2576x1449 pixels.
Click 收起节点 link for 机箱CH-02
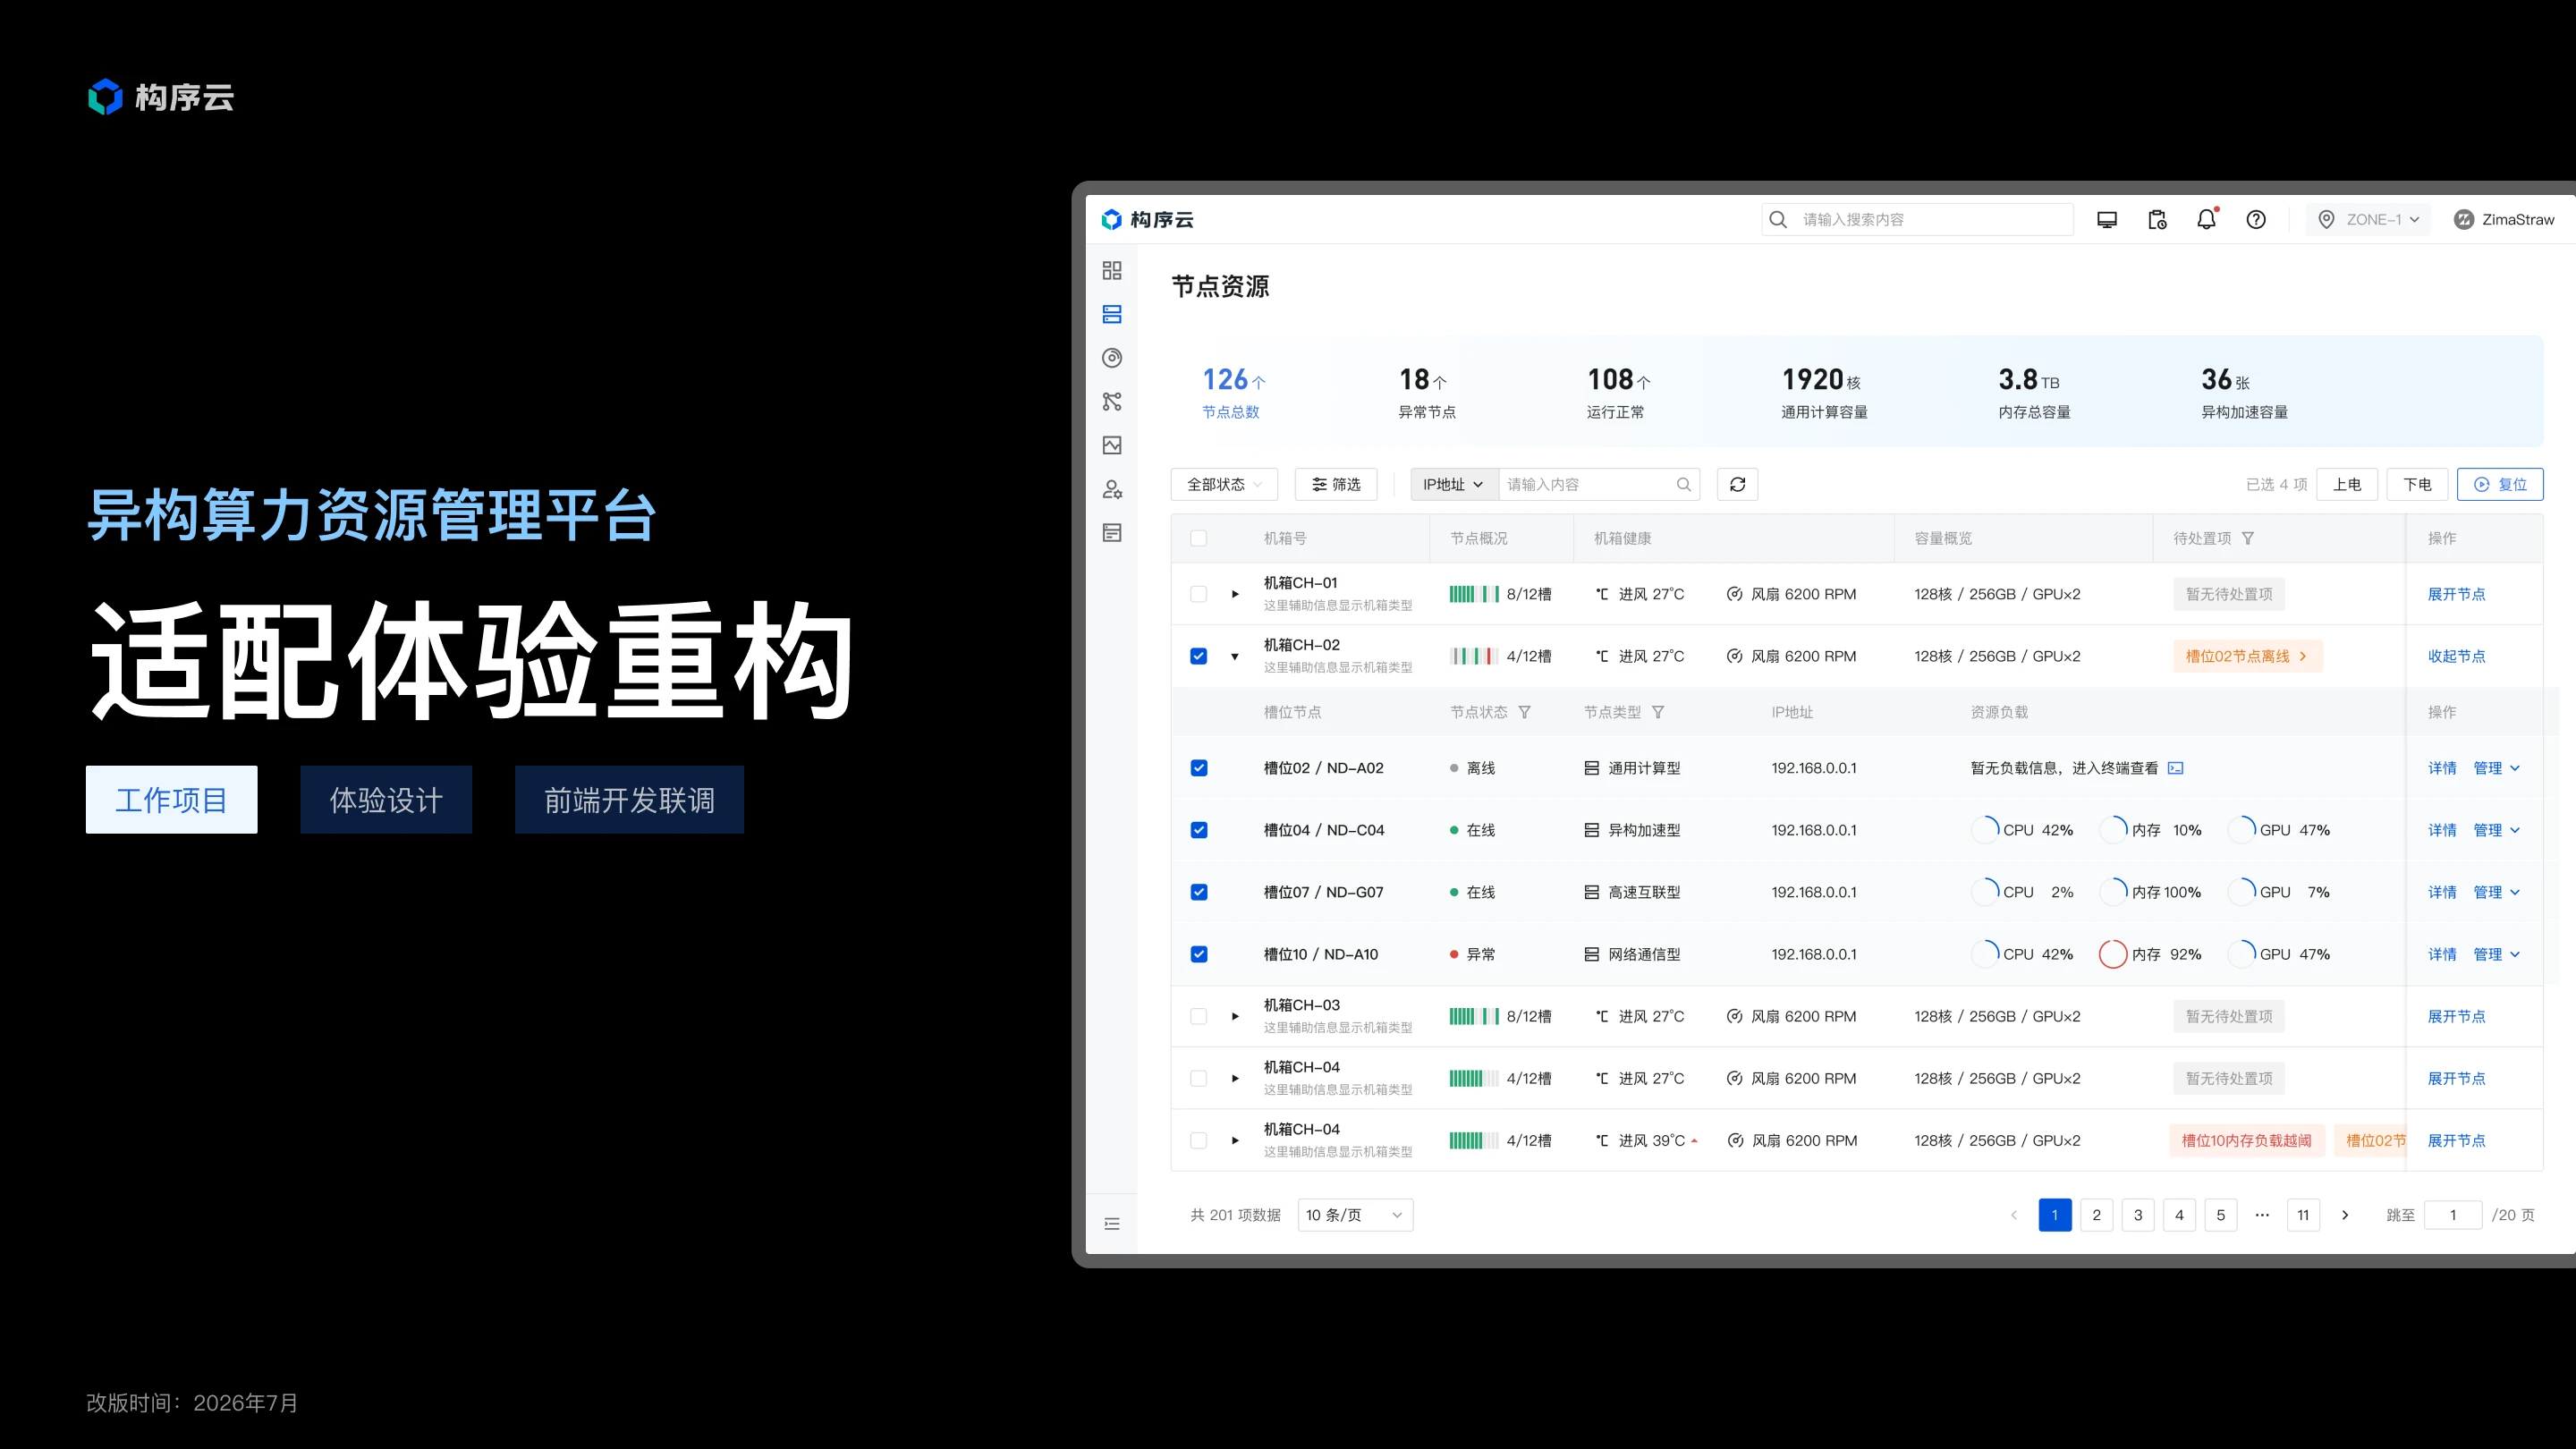tap(2456, 656)
